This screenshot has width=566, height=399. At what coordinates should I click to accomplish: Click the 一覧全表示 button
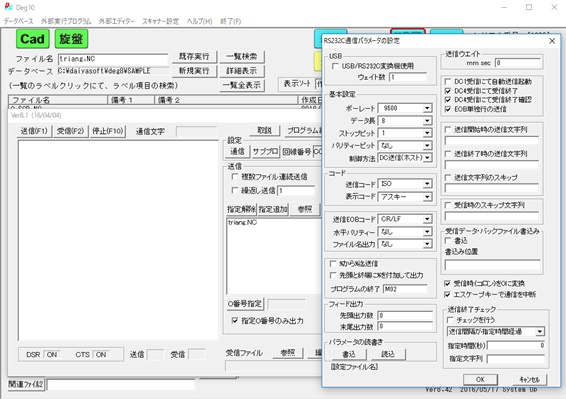242,85
